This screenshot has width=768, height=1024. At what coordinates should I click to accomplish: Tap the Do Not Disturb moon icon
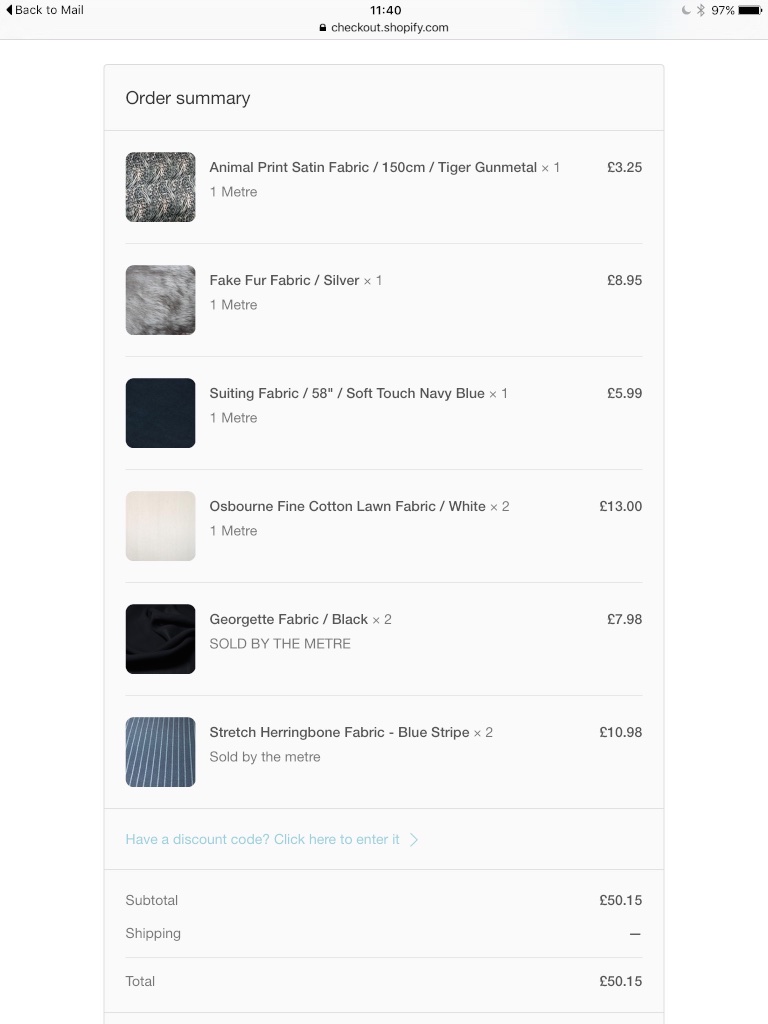pos(686,10)
